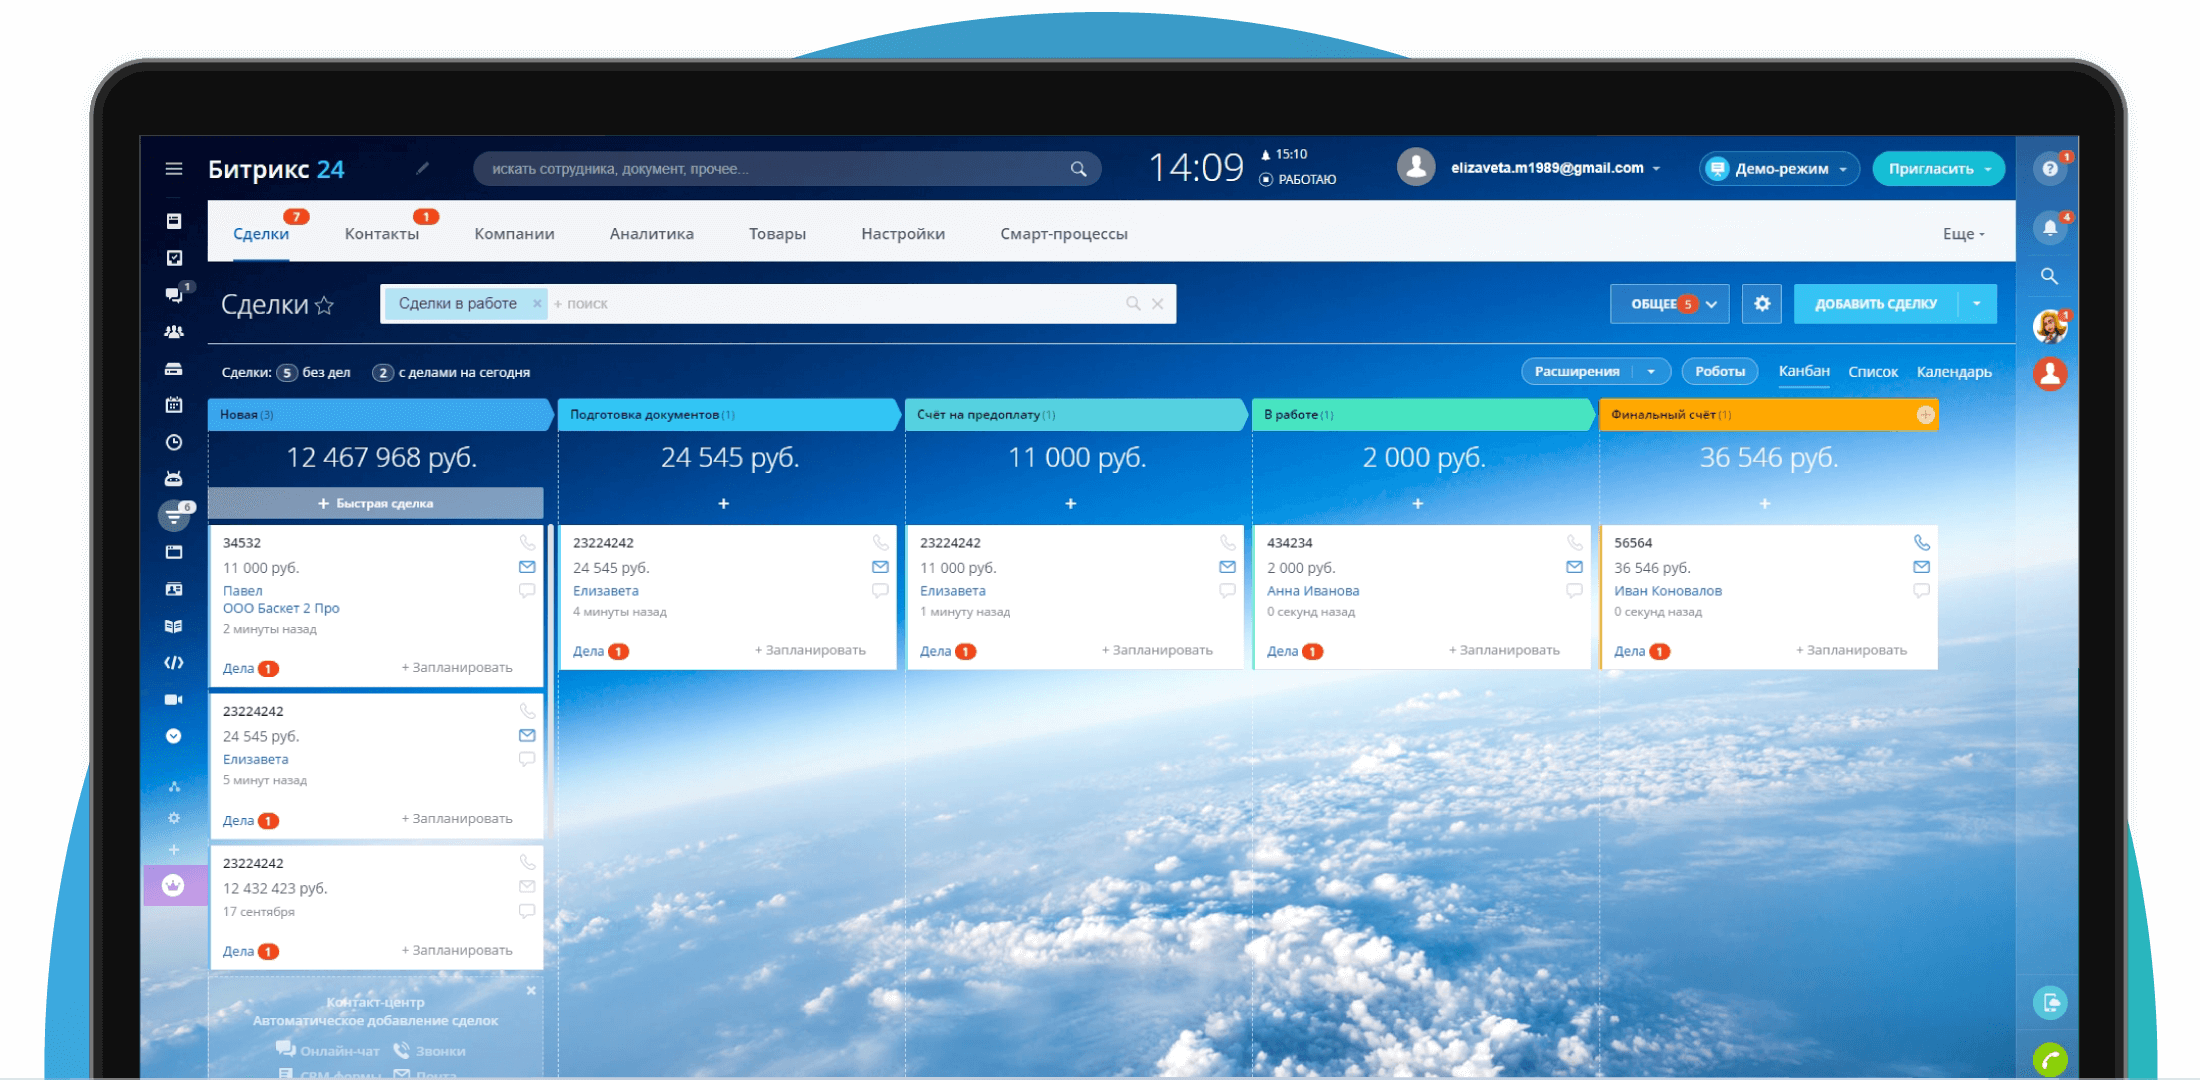This screenshot has width=2200, height=1080.
Task: Open the arrow beside ДОБАВИТЬ СДЕЛКУ
Action: click(1976, 303)
